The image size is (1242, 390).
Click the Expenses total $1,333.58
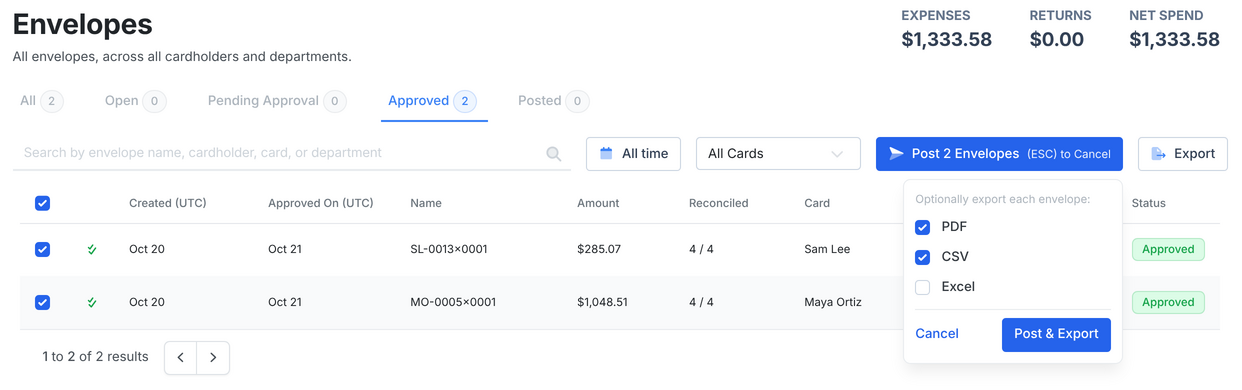pos(947,40)
